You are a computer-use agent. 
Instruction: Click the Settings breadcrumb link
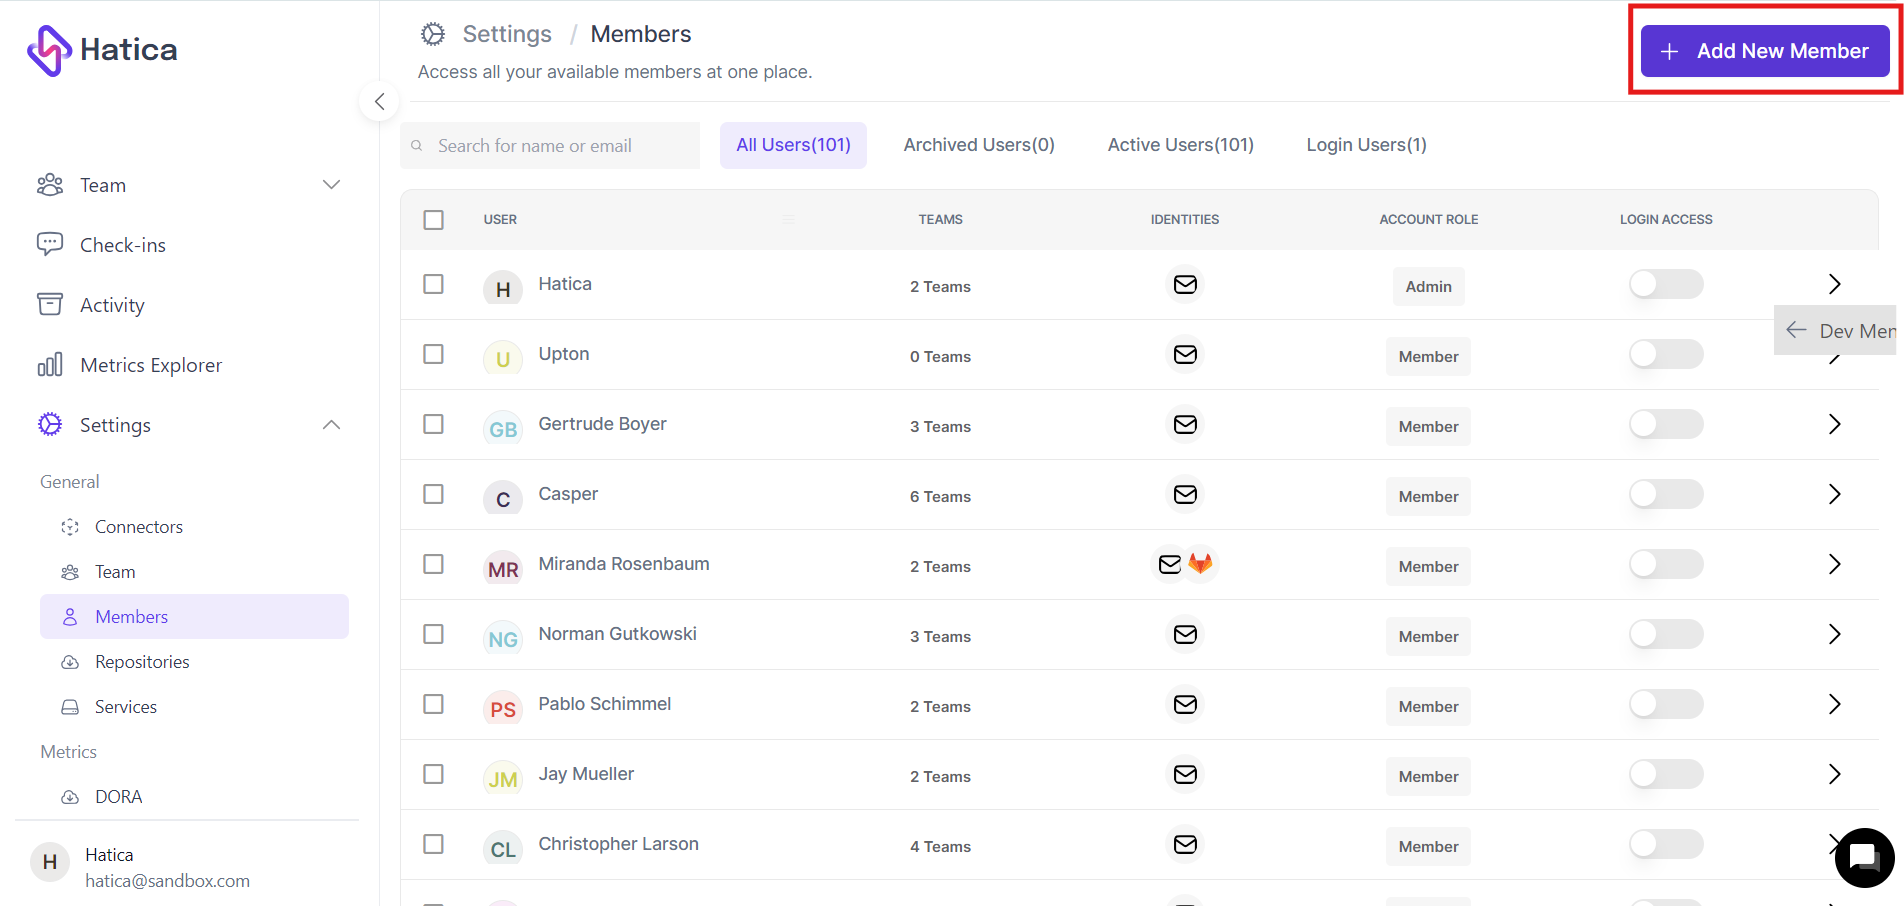click(x=507, y=34)
